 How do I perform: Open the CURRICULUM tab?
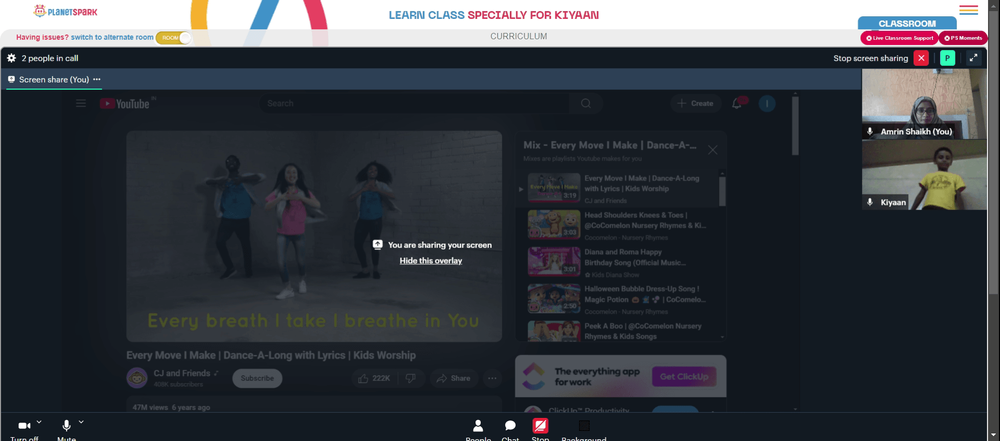pyautogui.click(x=518, y=36)
